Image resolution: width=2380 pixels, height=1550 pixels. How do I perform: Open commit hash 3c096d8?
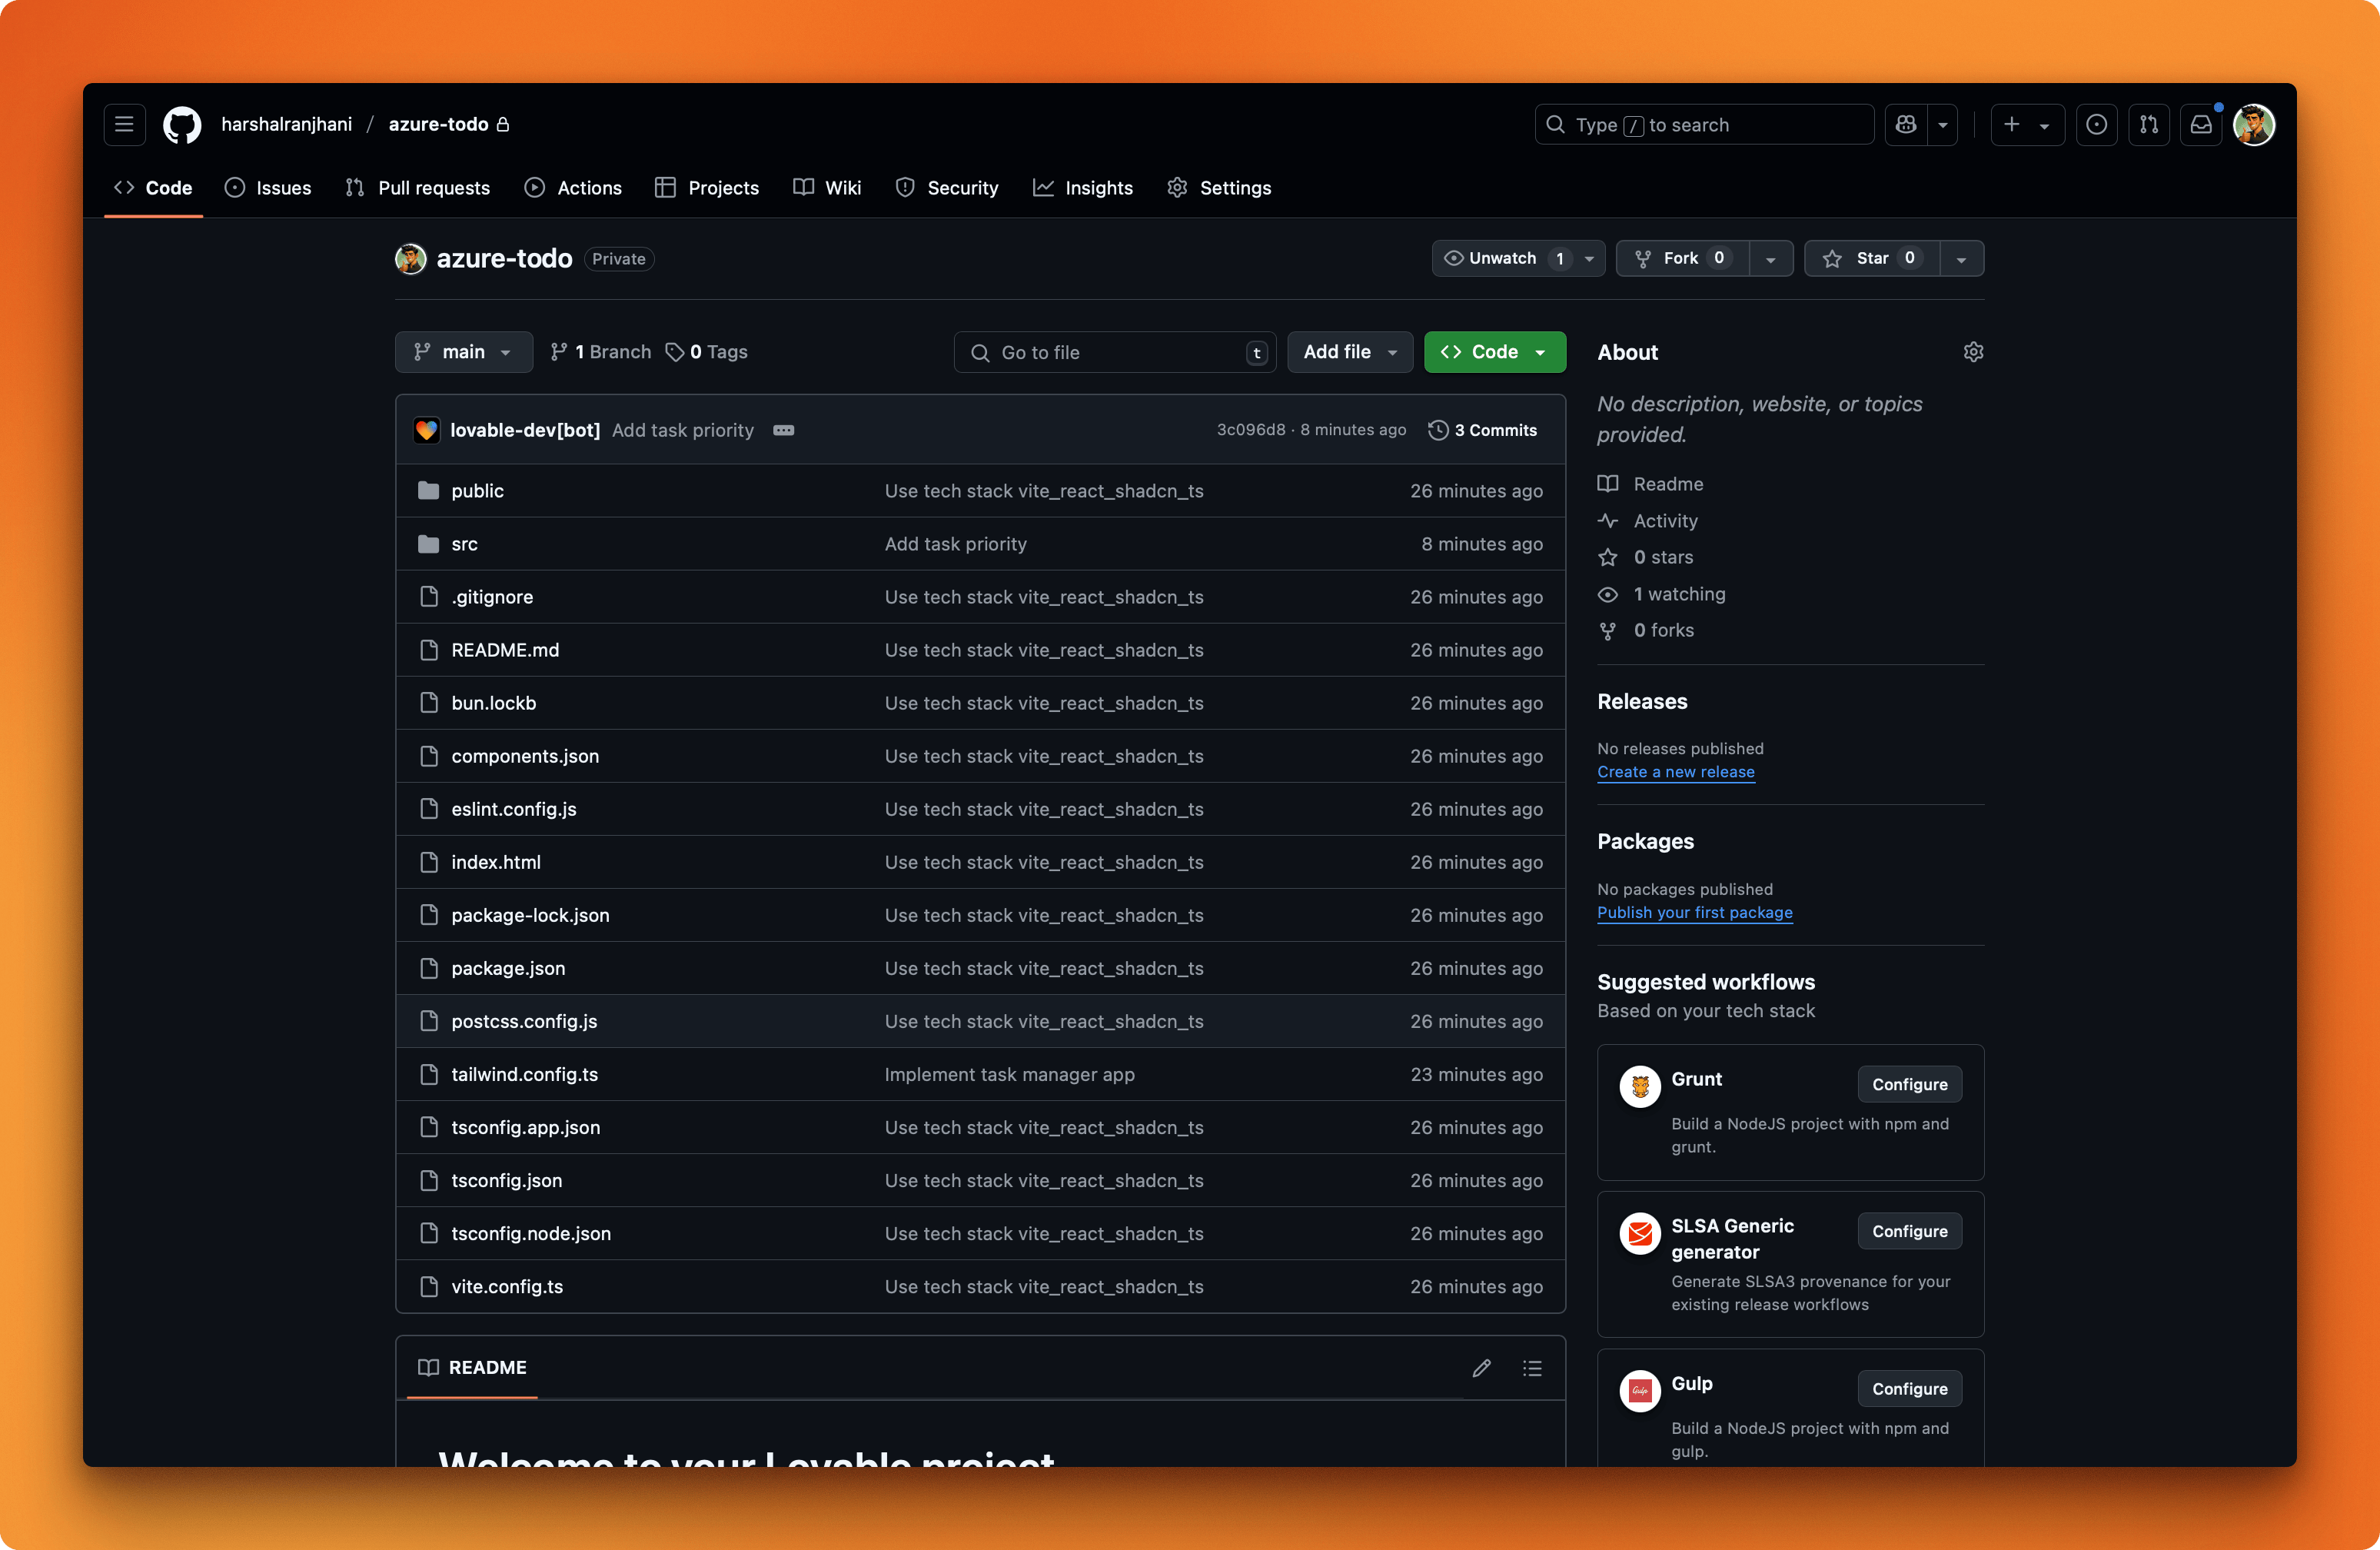(x=1250, y=430)
